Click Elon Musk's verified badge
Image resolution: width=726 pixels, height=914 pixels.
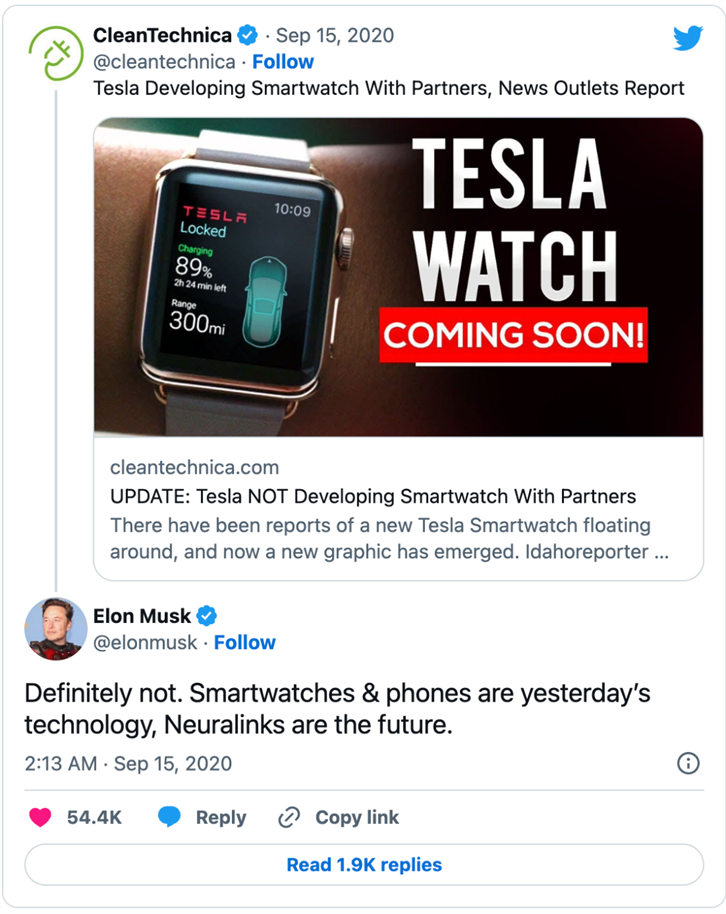(x=206, y=616)
